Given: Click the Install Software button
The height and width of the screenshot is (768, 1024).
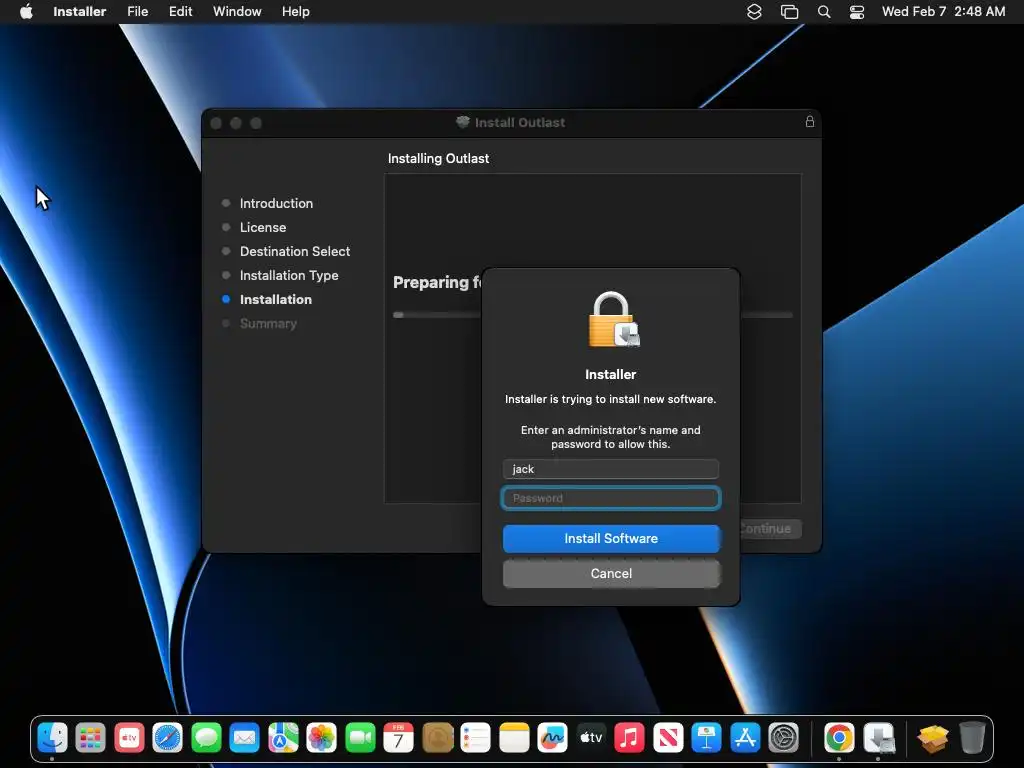Looking at the screenshot, I should [x=611, y=539].
